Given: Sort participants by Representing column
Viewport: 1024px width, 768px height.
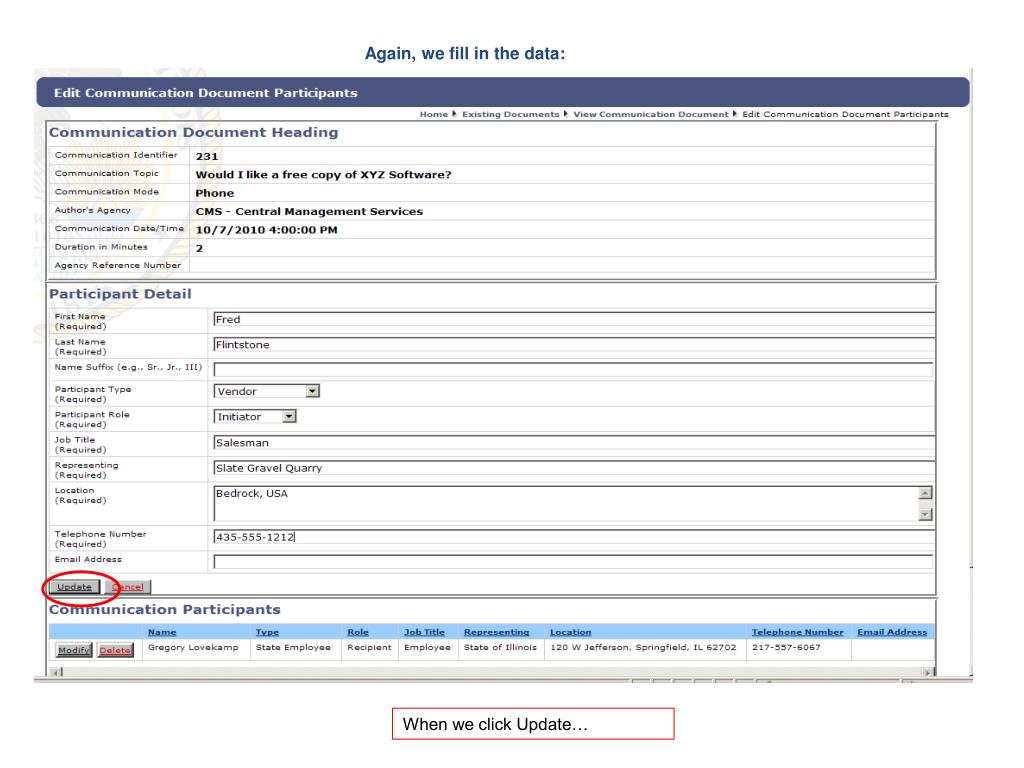Looking at the screenshot, I should (496, 632).
